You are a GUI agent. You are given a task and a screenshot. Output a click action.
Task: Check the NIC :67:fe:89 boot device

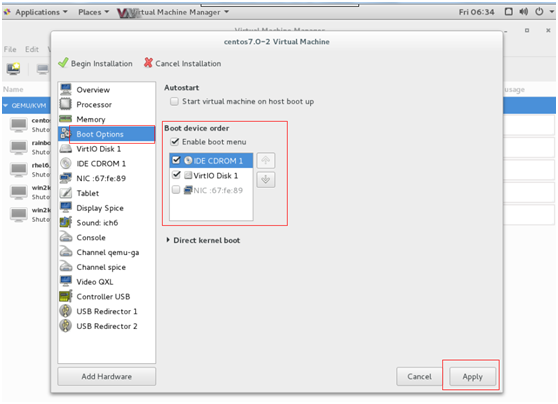click(176, 190)
